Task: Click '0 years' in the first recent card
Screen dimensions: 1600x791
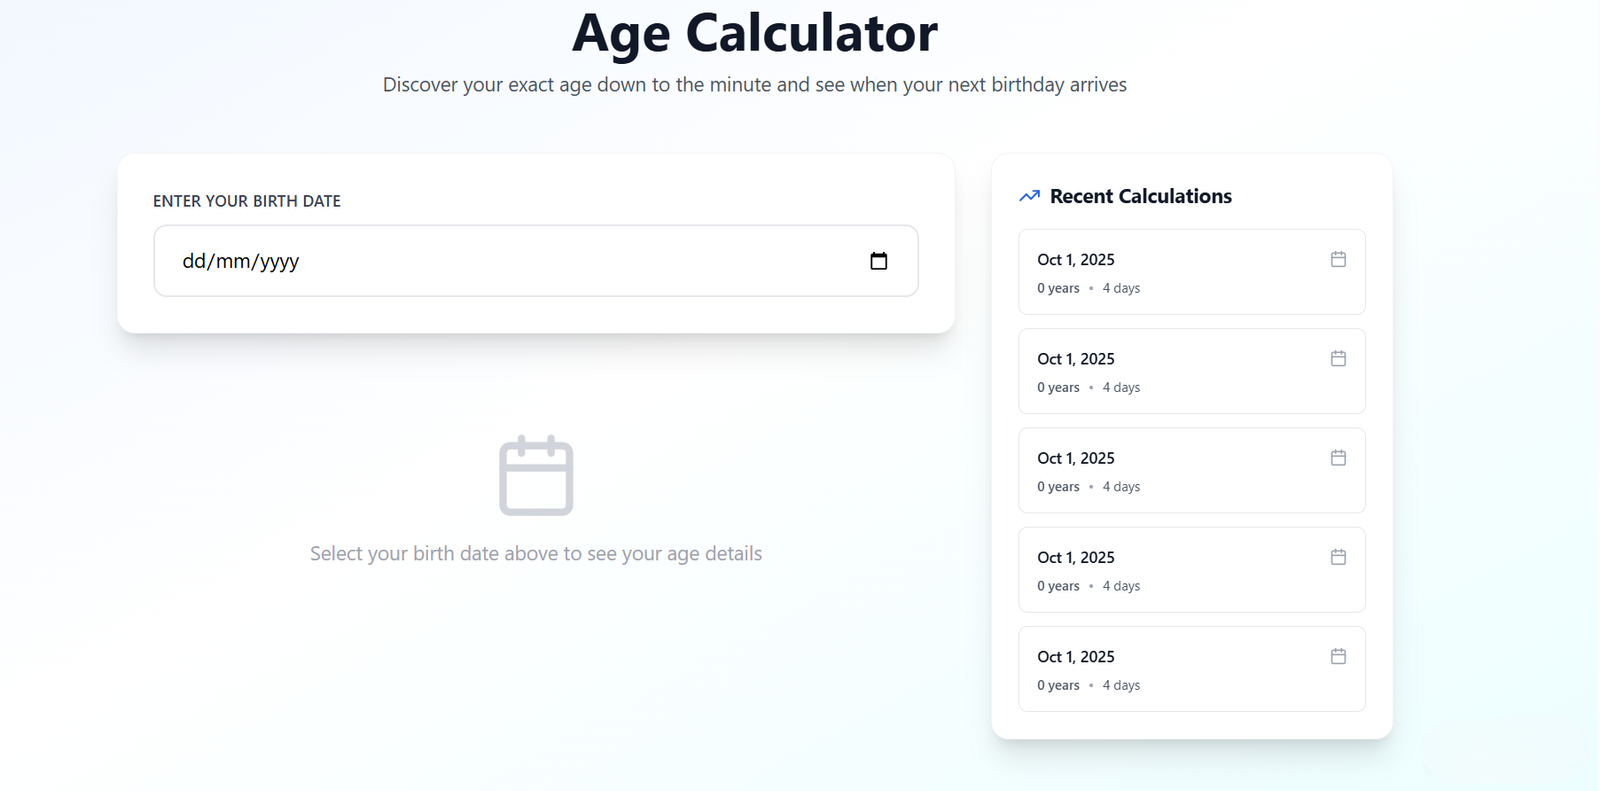Action: click(1058, 288)
